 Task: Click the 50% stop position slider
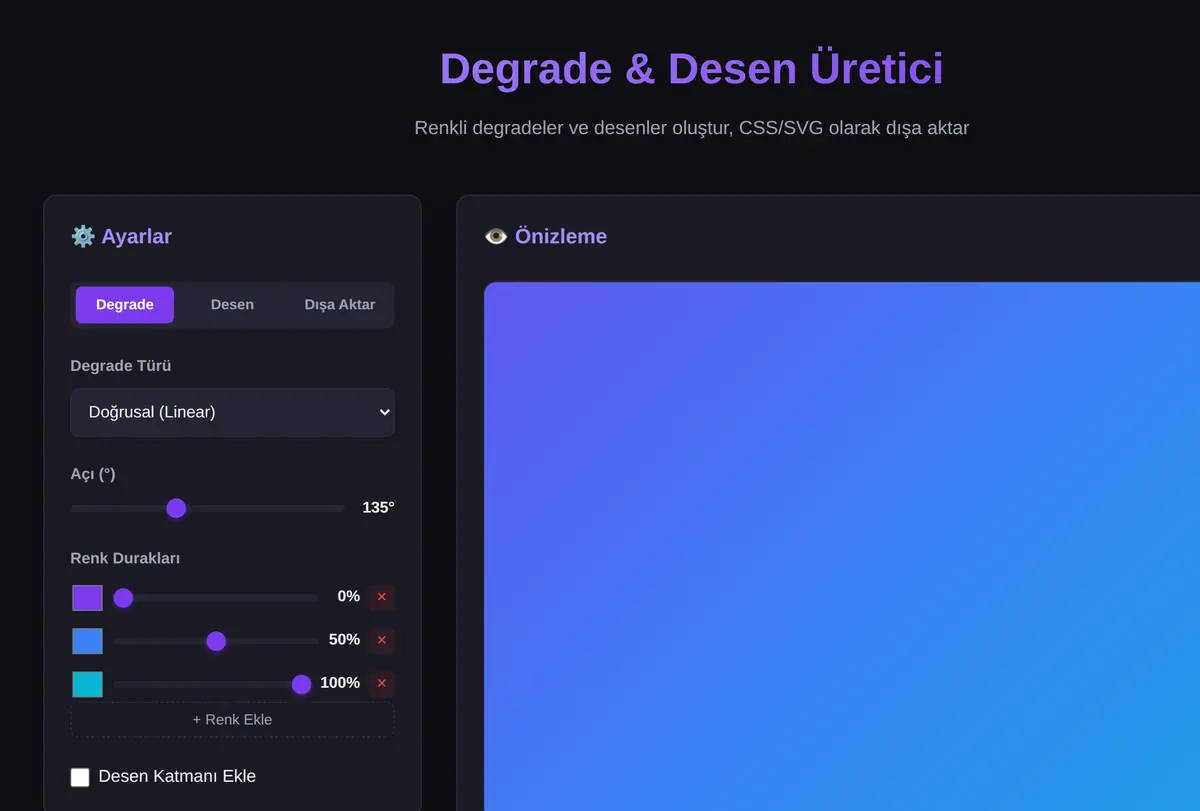[216, 641]
